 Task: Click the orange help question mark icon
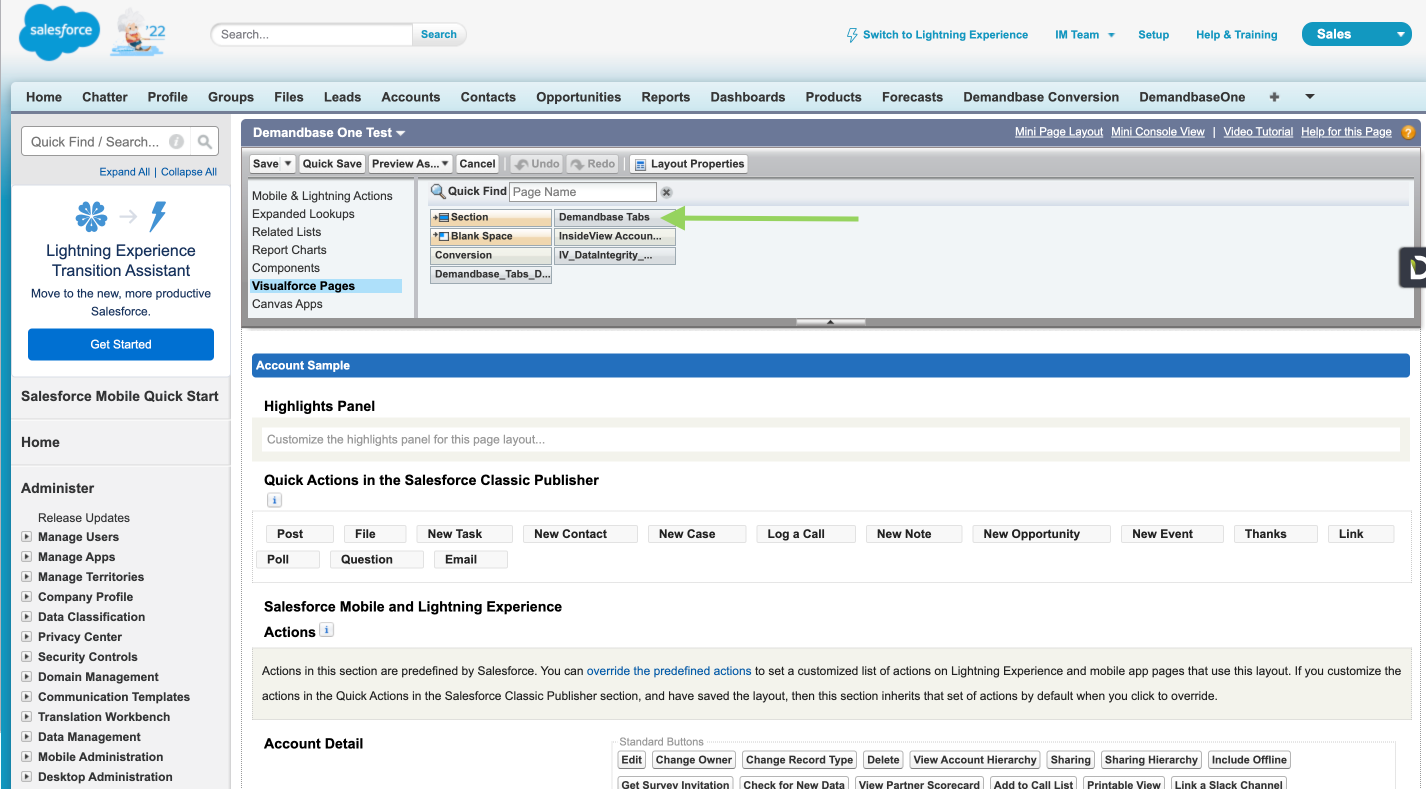pos(1408,132)
